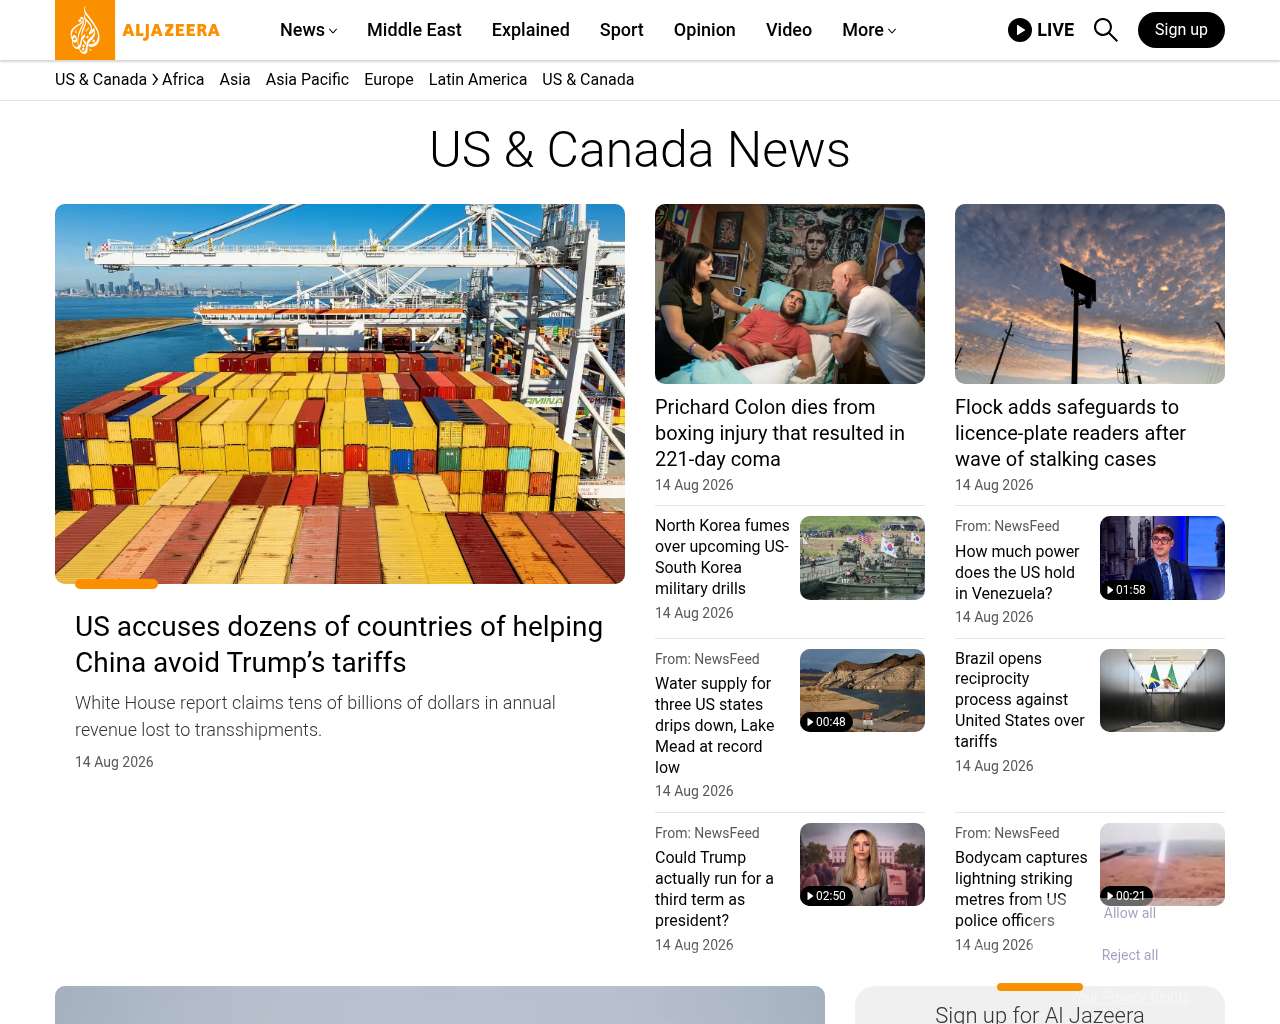Click the woman presenter White House thumbnail
The height and width of the screenshot is (1024, 1280).
coord(862,864)
